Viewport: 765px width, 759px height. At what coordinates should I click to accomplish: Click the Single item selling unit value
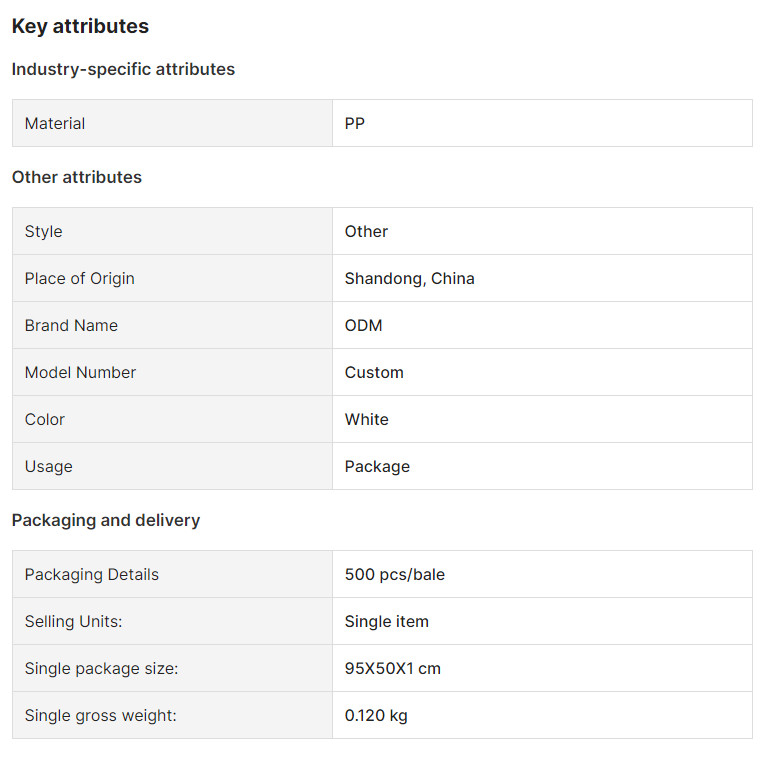coord(386,621)
